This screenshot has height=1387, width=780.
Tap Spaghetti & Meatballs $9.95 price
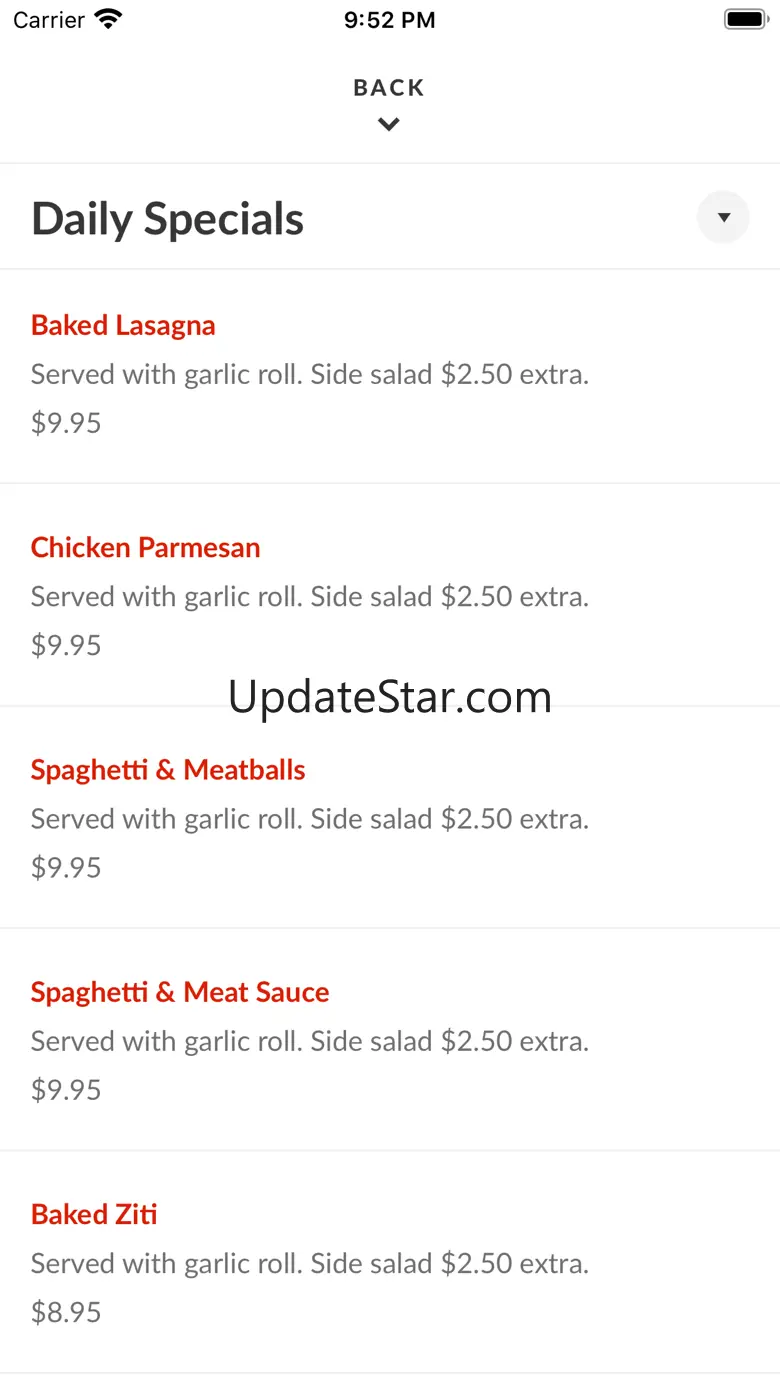pos(66,866)
